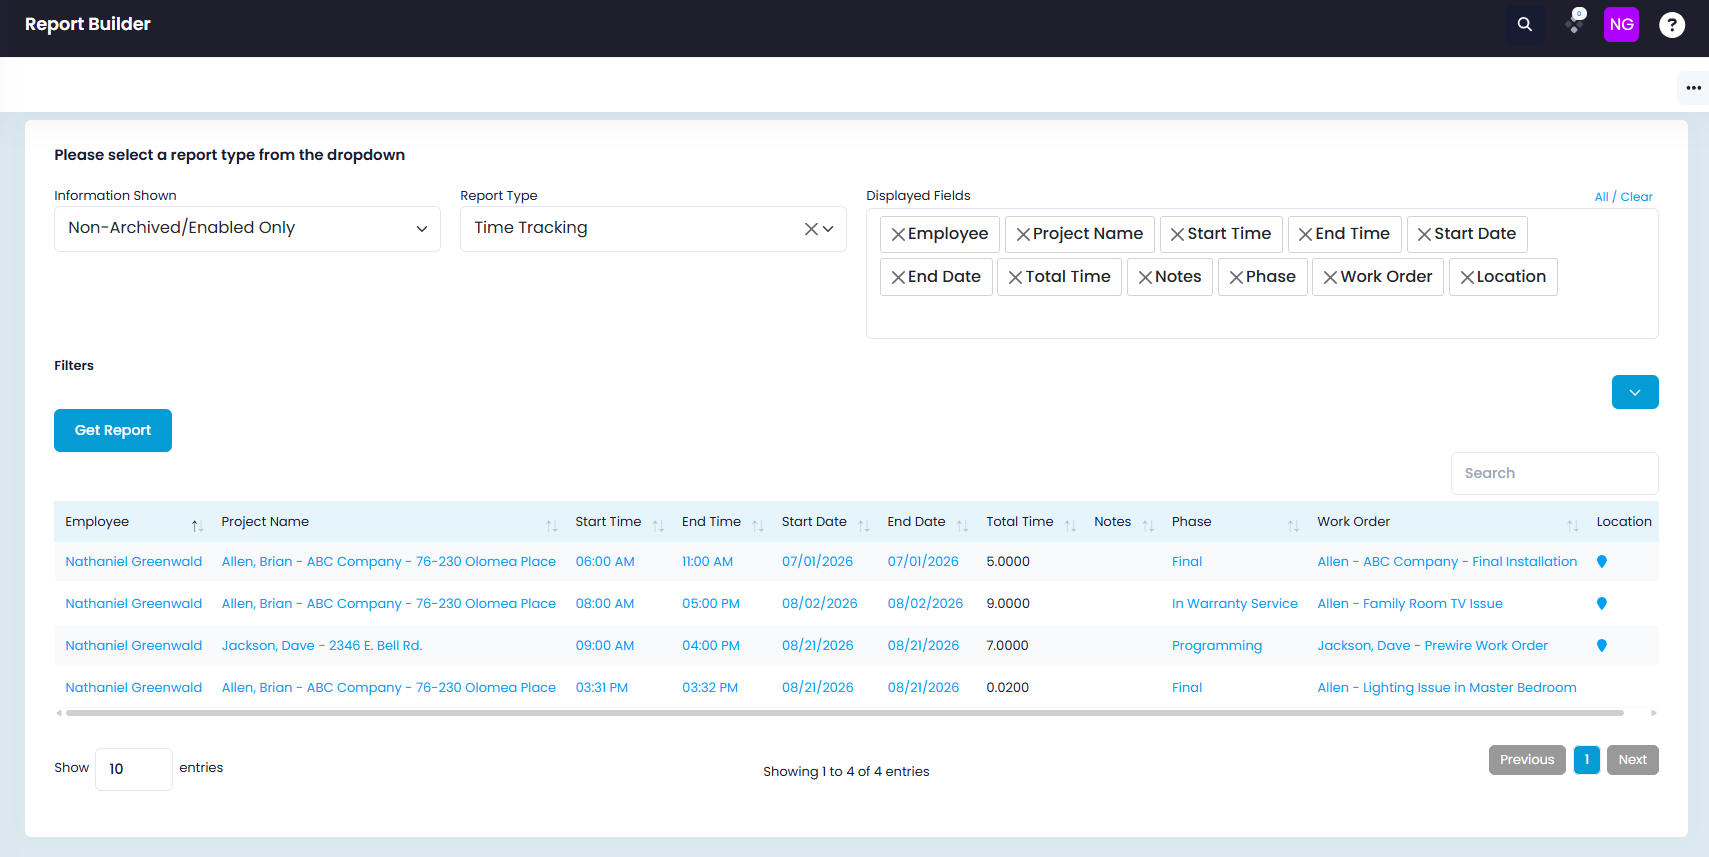Remove the Project Name displayed field
1709x857 pixels.
click(x=1023, y=234)
